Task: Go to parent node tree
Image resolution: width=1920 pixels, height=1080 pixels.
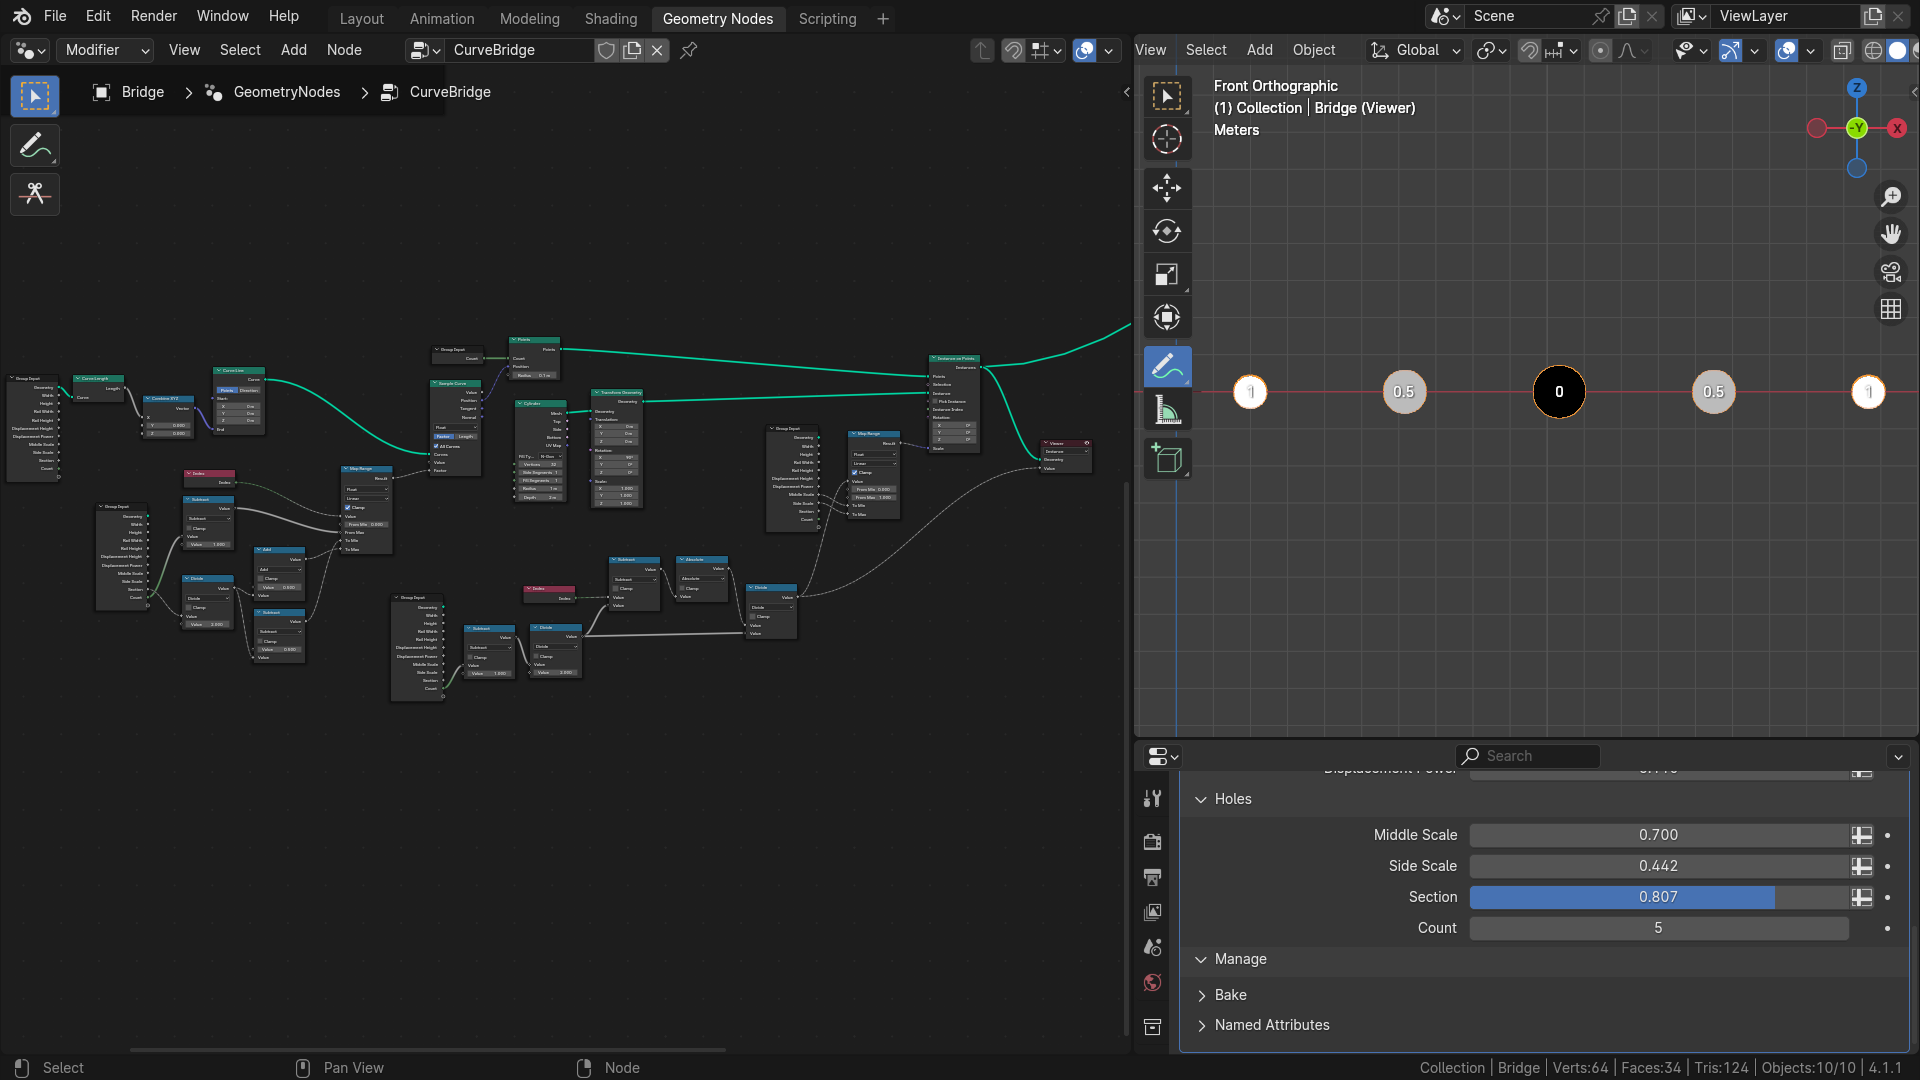Action: tap(982, 50)
